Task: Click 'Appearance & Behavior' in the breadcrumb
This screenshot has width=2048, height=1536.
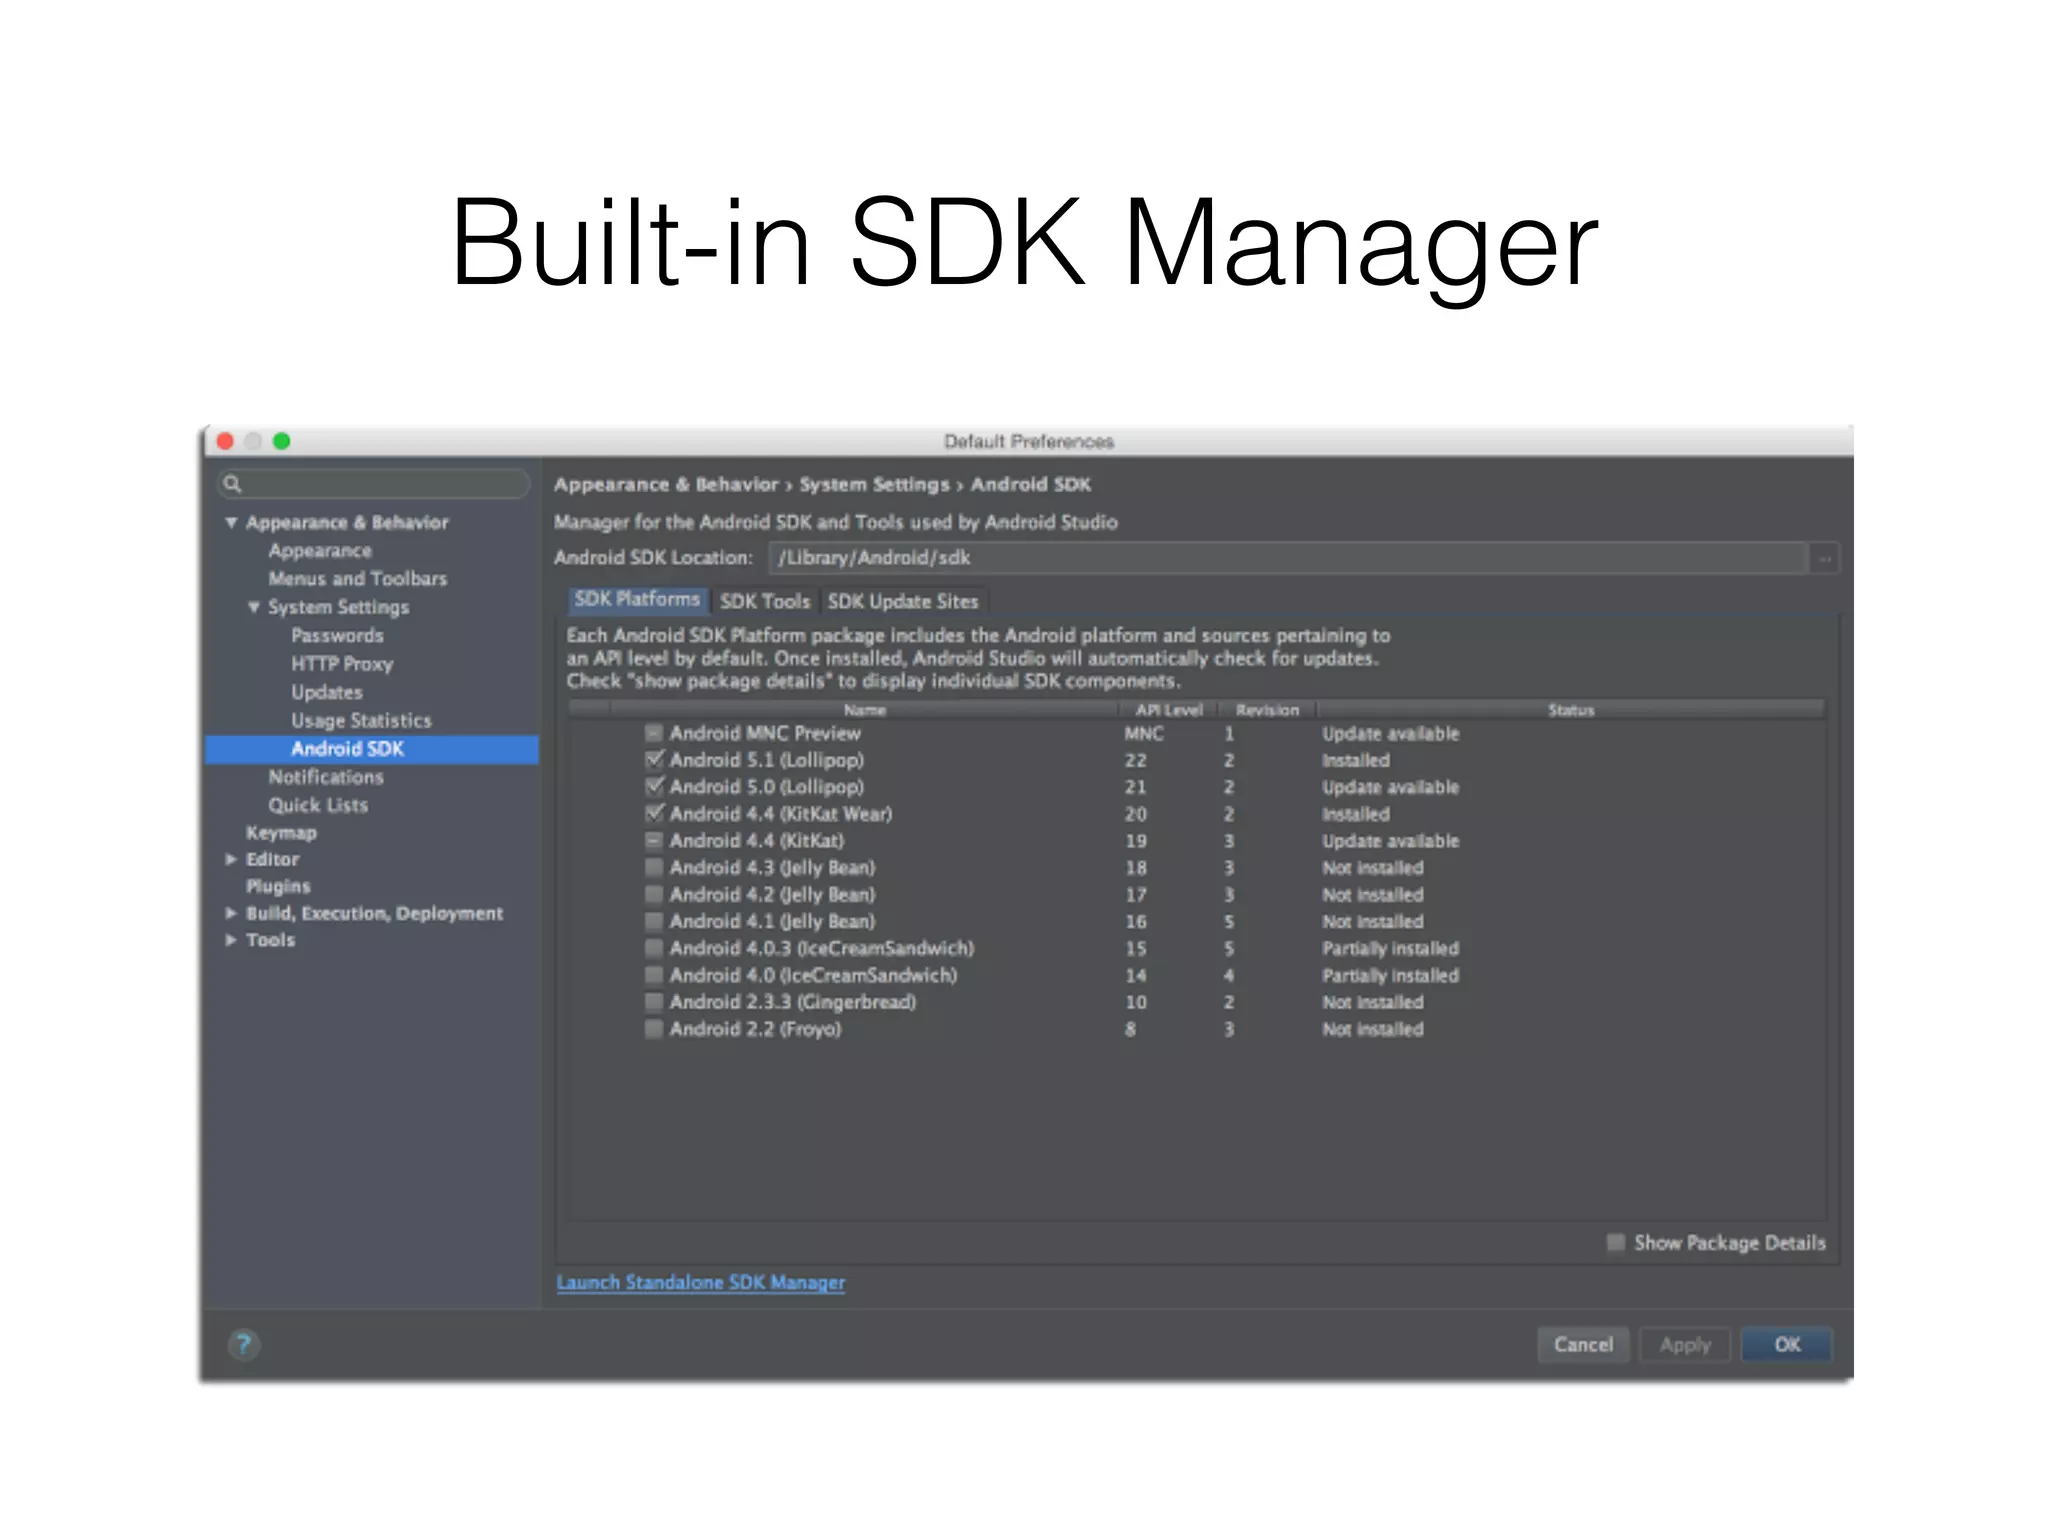Action: tap(666, 484)
